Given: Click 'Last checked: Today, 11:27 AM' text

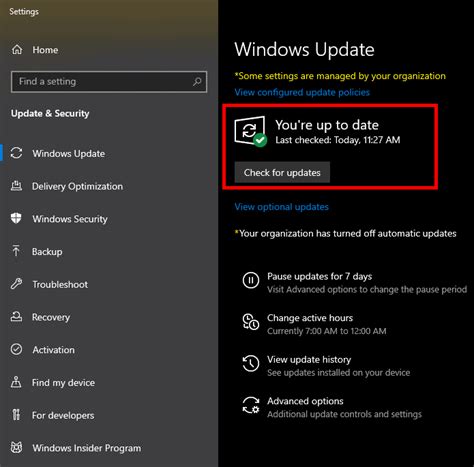Looking at the screenshot, I should 338,140.
